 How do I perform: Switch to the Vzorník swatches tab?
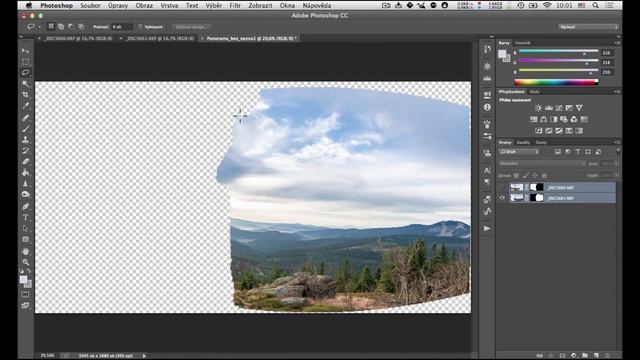(523, 43)
